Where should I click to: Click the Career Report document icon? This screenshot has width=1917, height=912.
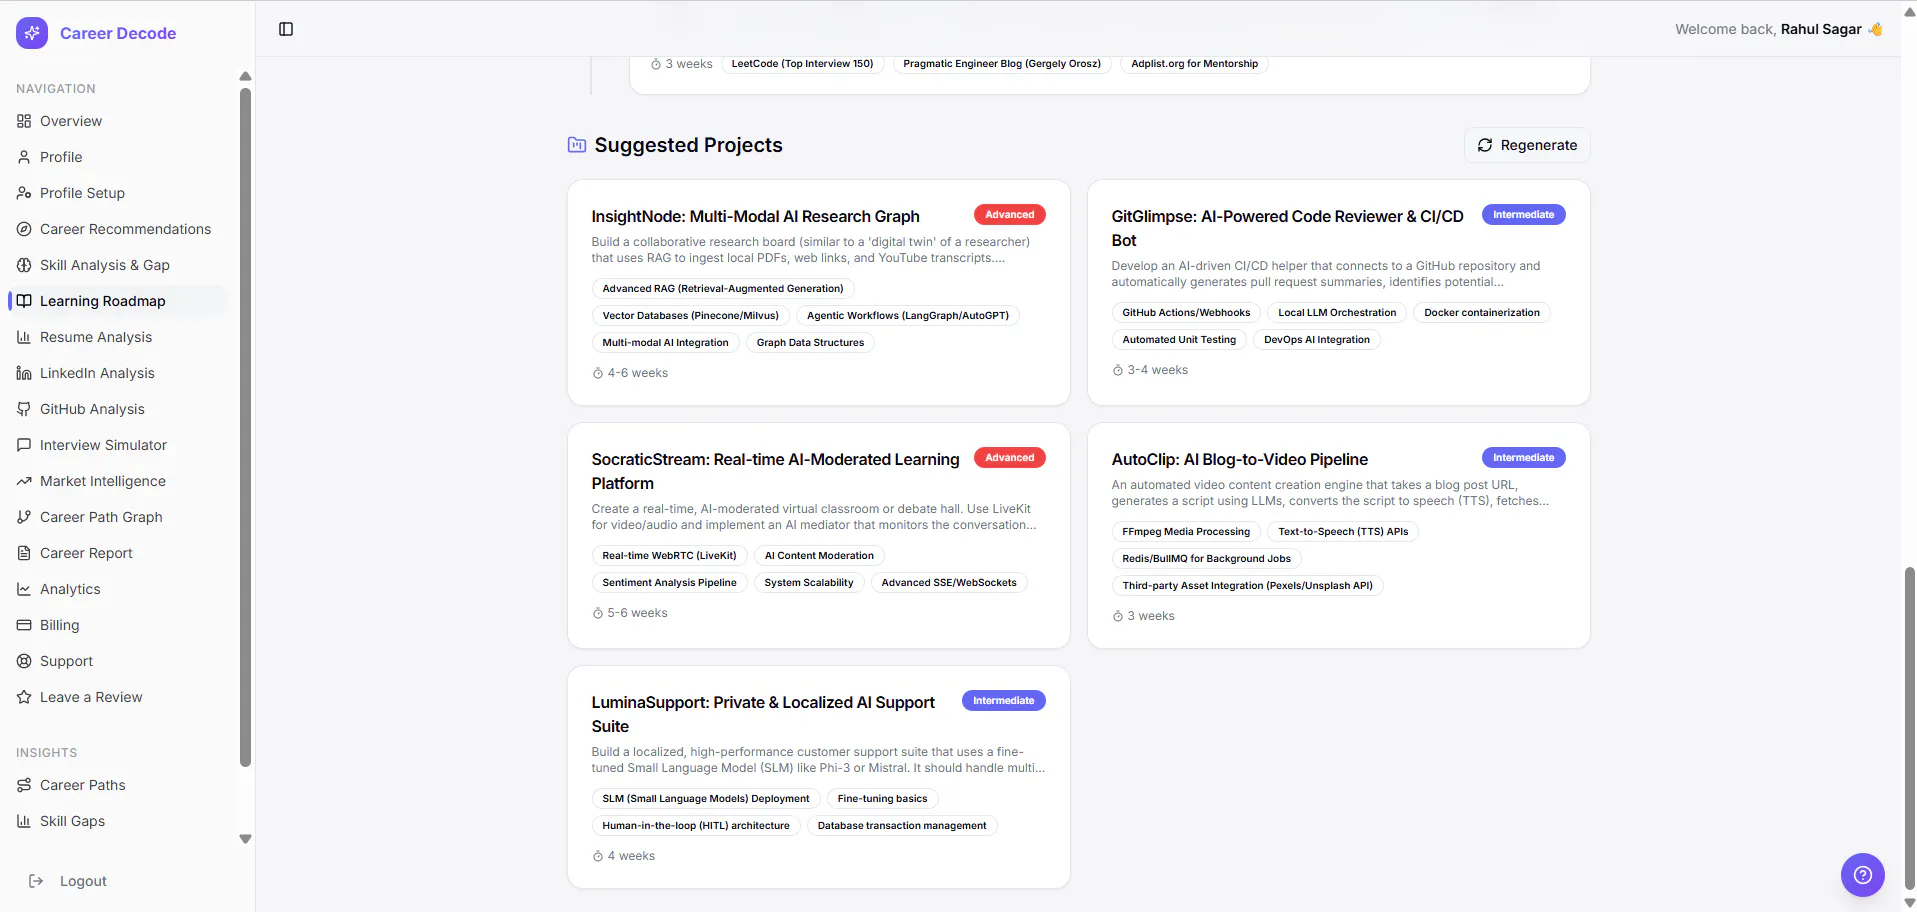[24, 553]
